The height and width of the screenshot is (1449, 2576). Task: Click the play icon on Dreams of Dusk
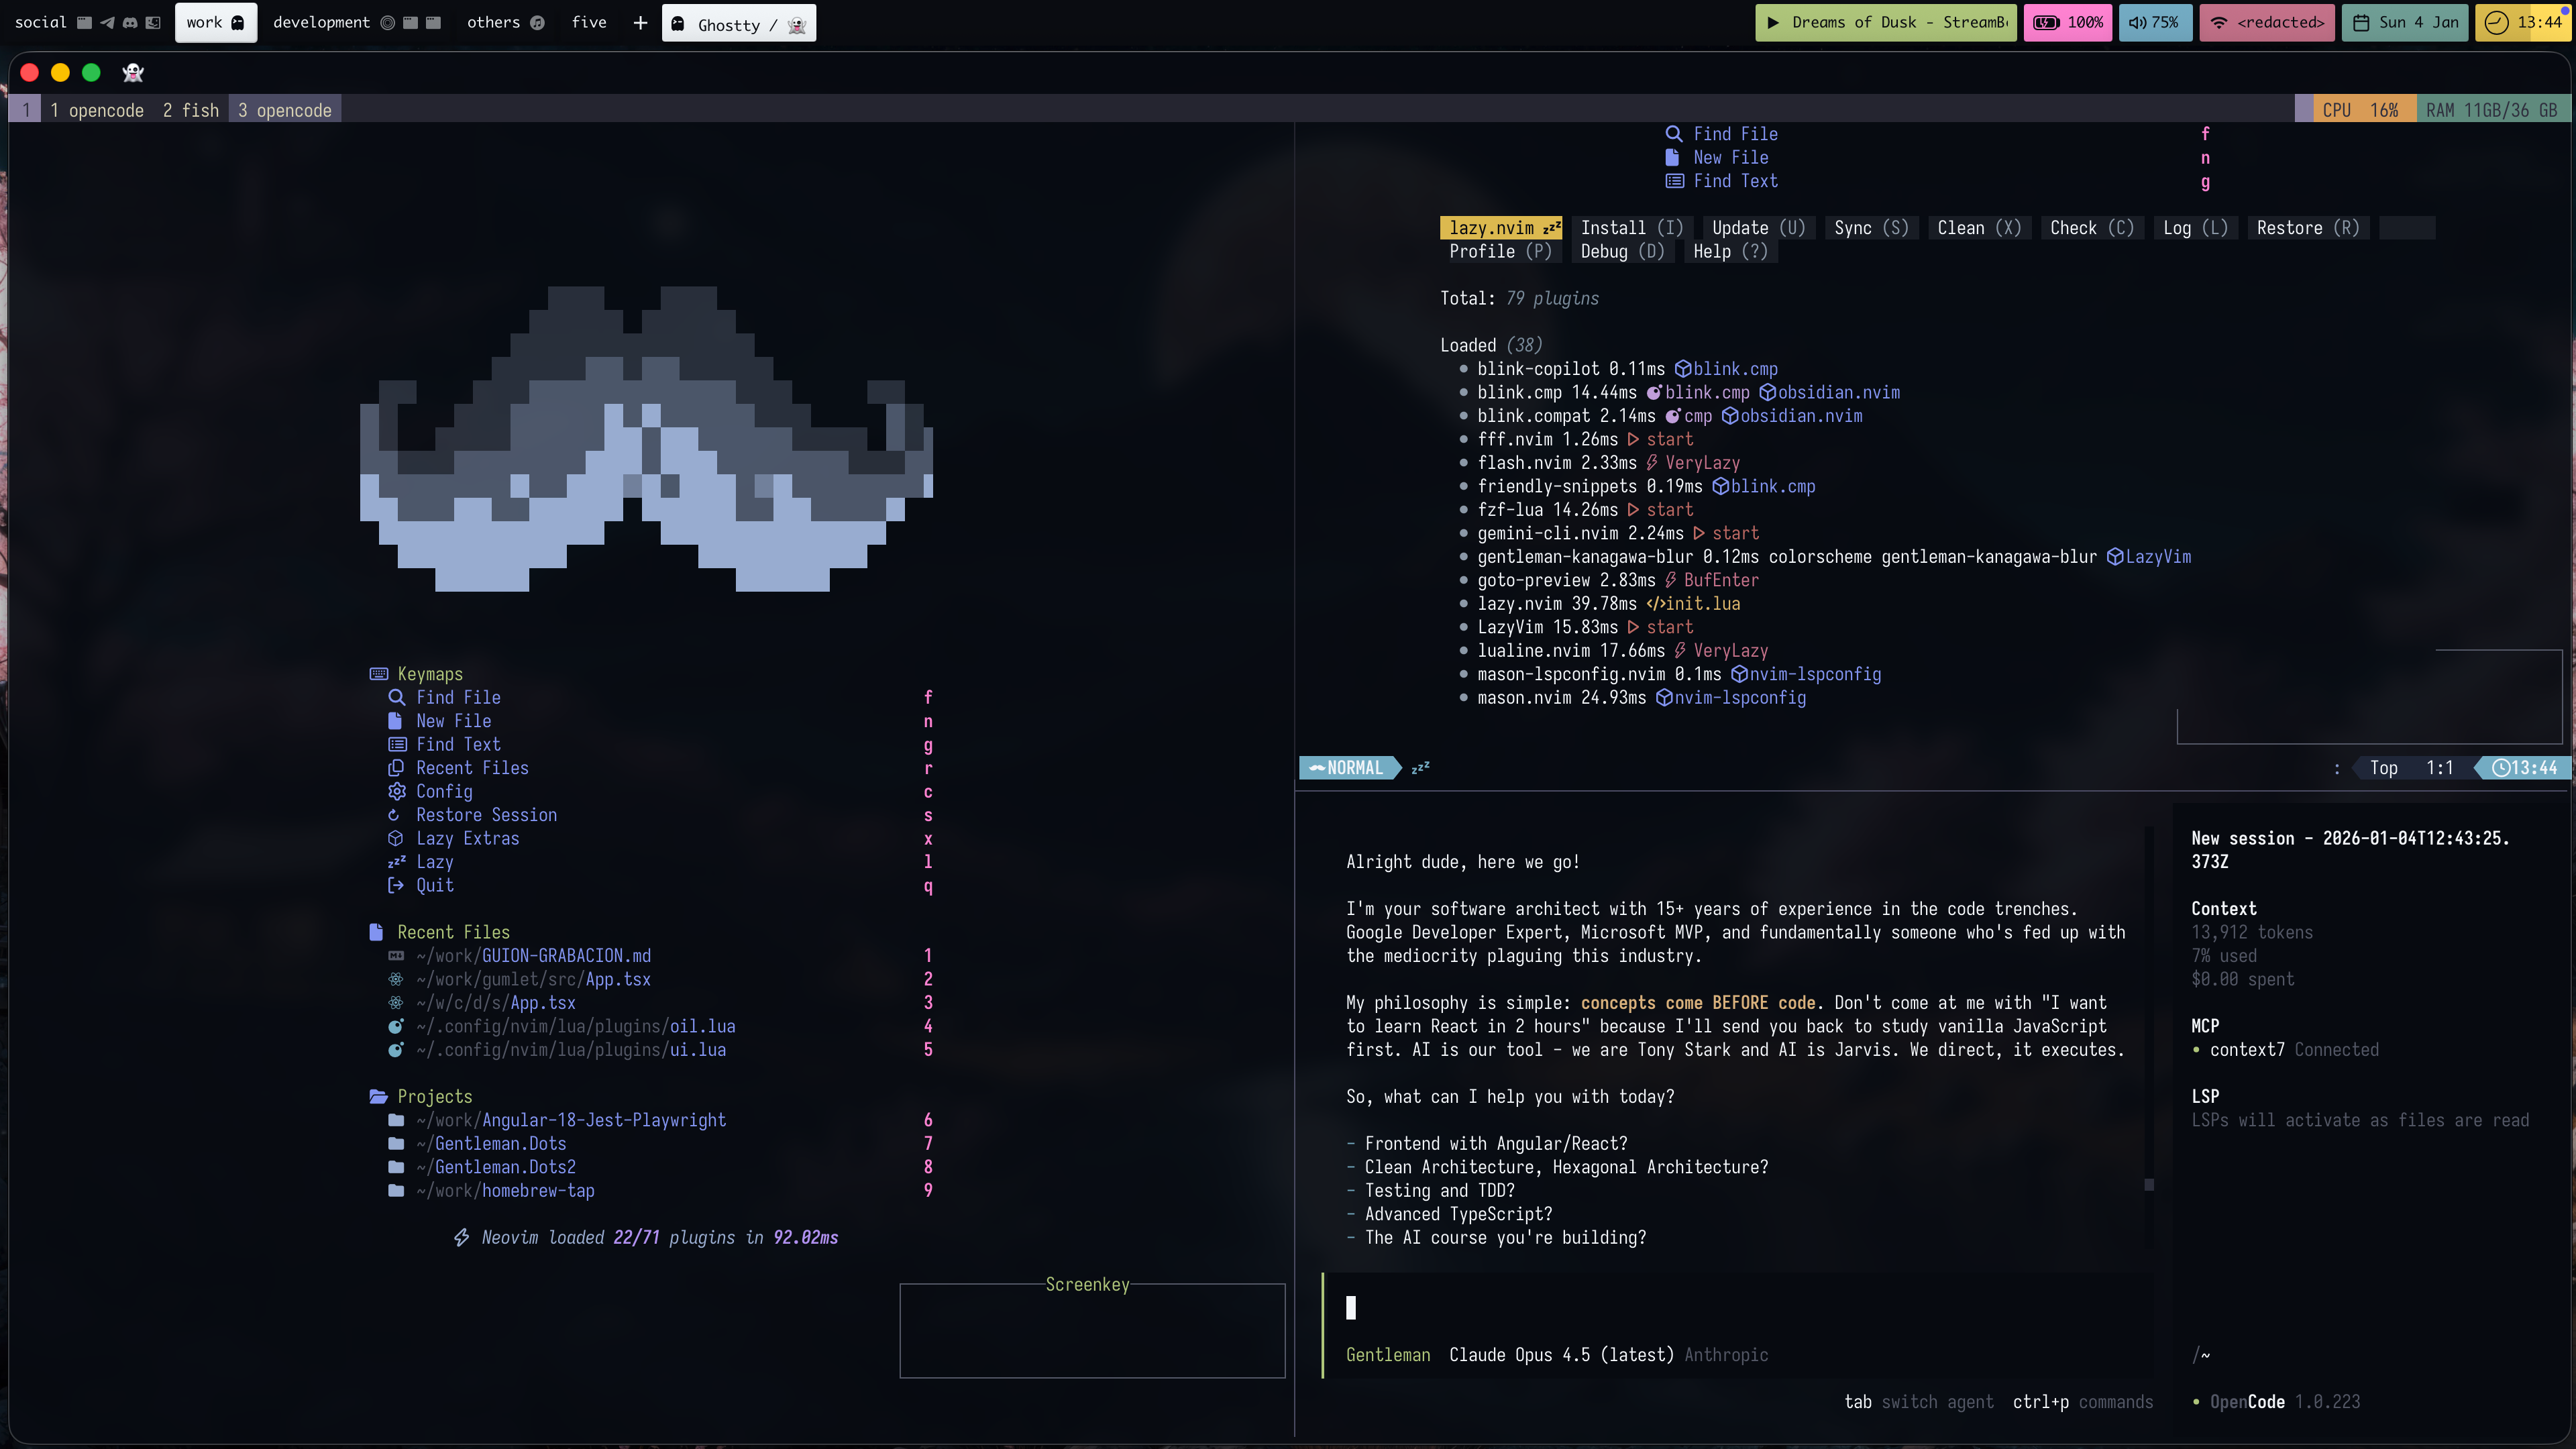point(1773,22)
